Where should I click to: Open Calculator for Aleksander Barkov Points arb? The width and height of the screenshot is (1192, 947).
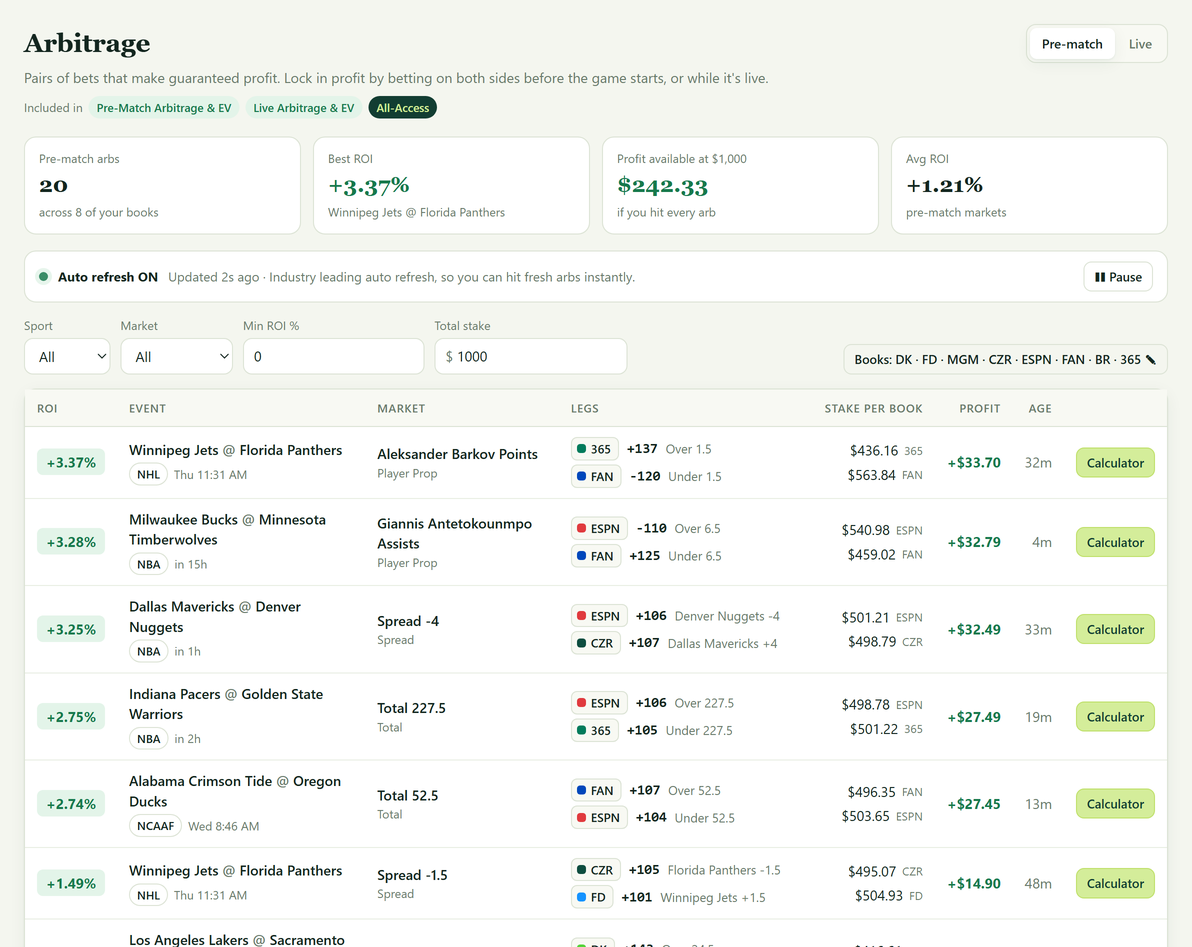(x=1115, y=463)
